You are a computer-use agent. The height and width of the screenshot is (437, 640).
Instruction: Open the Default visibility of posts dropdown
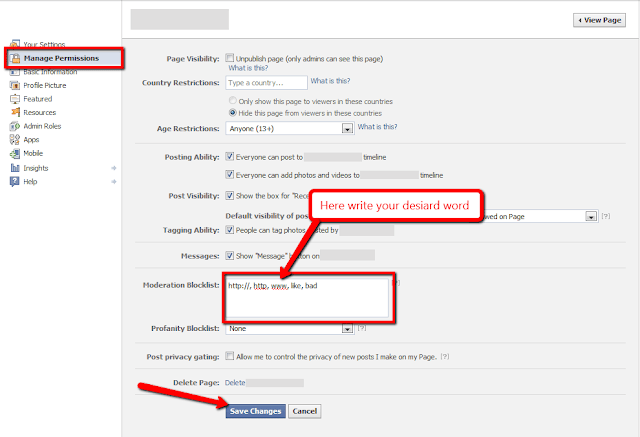pos(591,216)
